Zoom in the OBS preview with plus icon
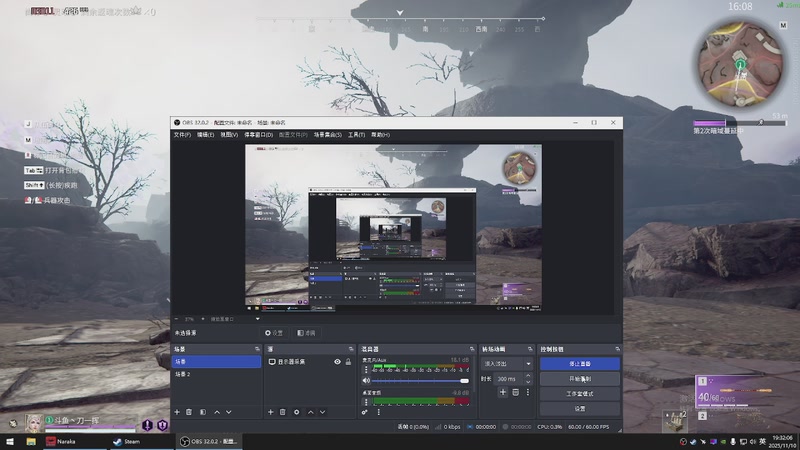The height and width of the screenshot is (450, 800). click(203, 319)
